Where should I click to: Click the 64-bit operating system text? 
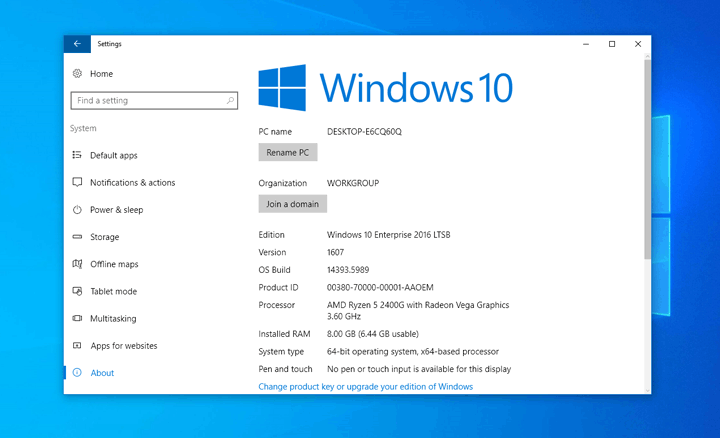412,351
